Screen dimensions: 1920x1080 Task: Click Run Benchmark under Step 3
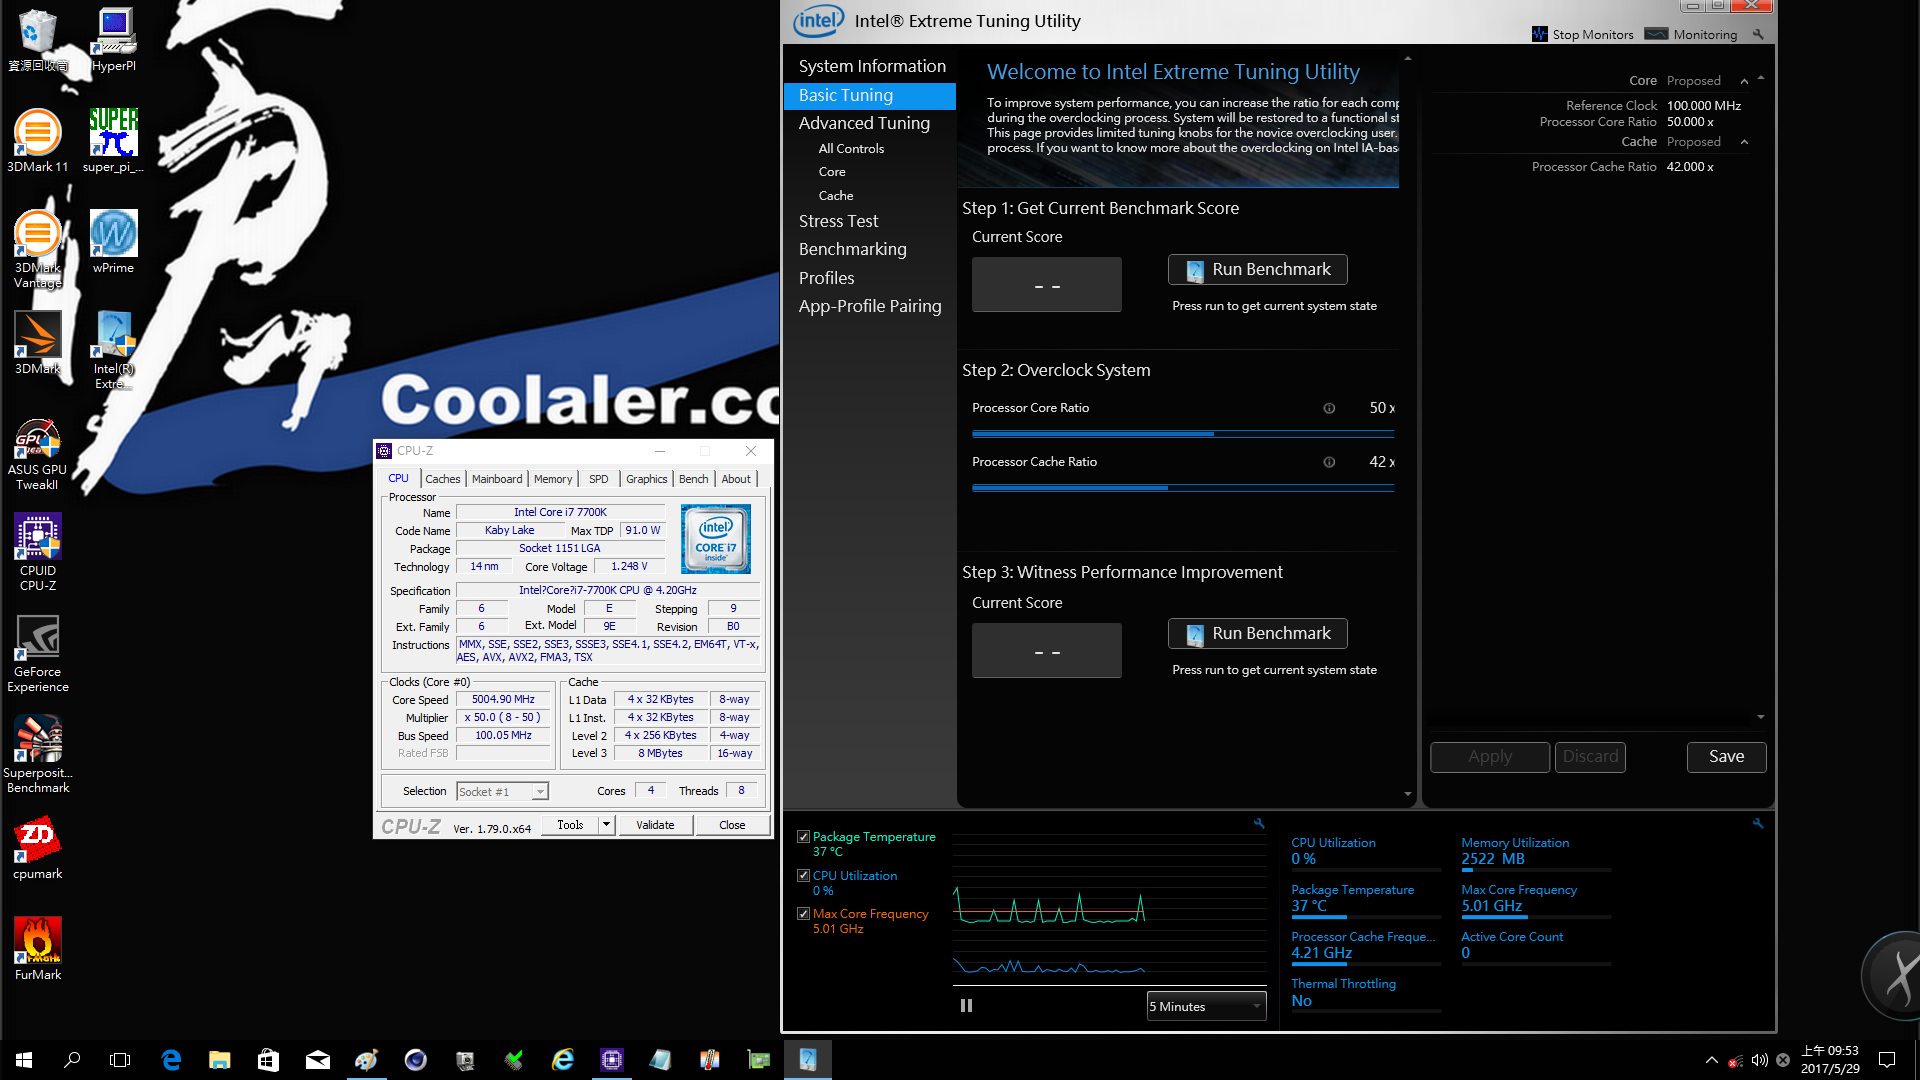coord(1257,634)
